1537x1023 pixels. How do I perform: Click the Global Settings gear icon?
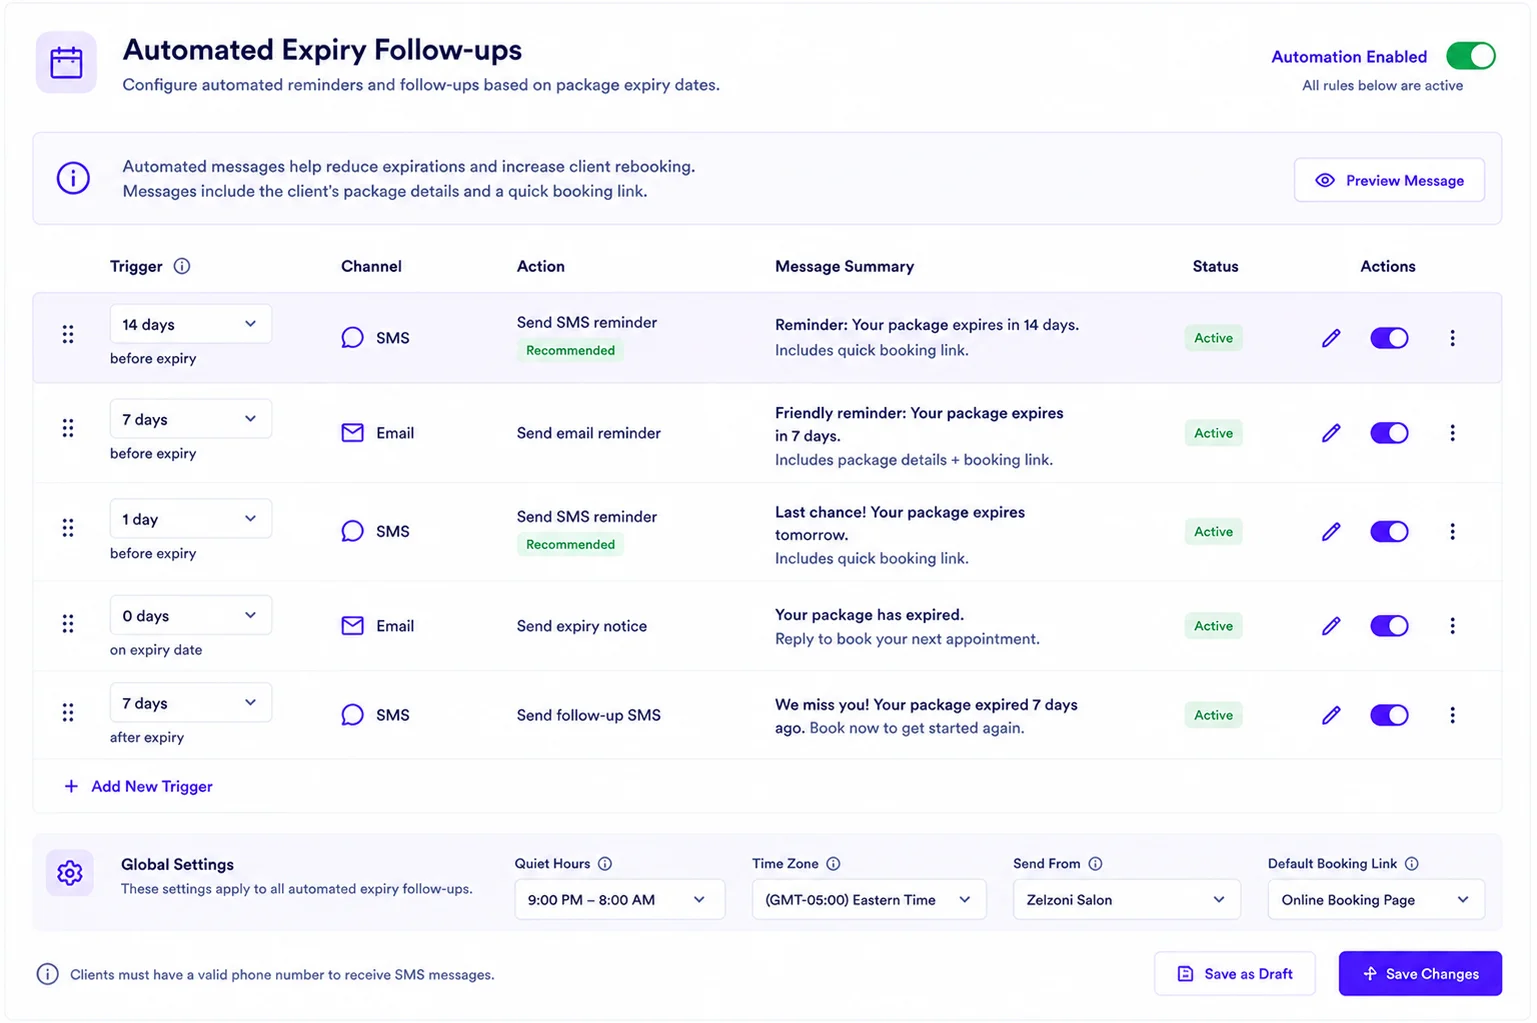pyautogui.click(x=69, y=873)
